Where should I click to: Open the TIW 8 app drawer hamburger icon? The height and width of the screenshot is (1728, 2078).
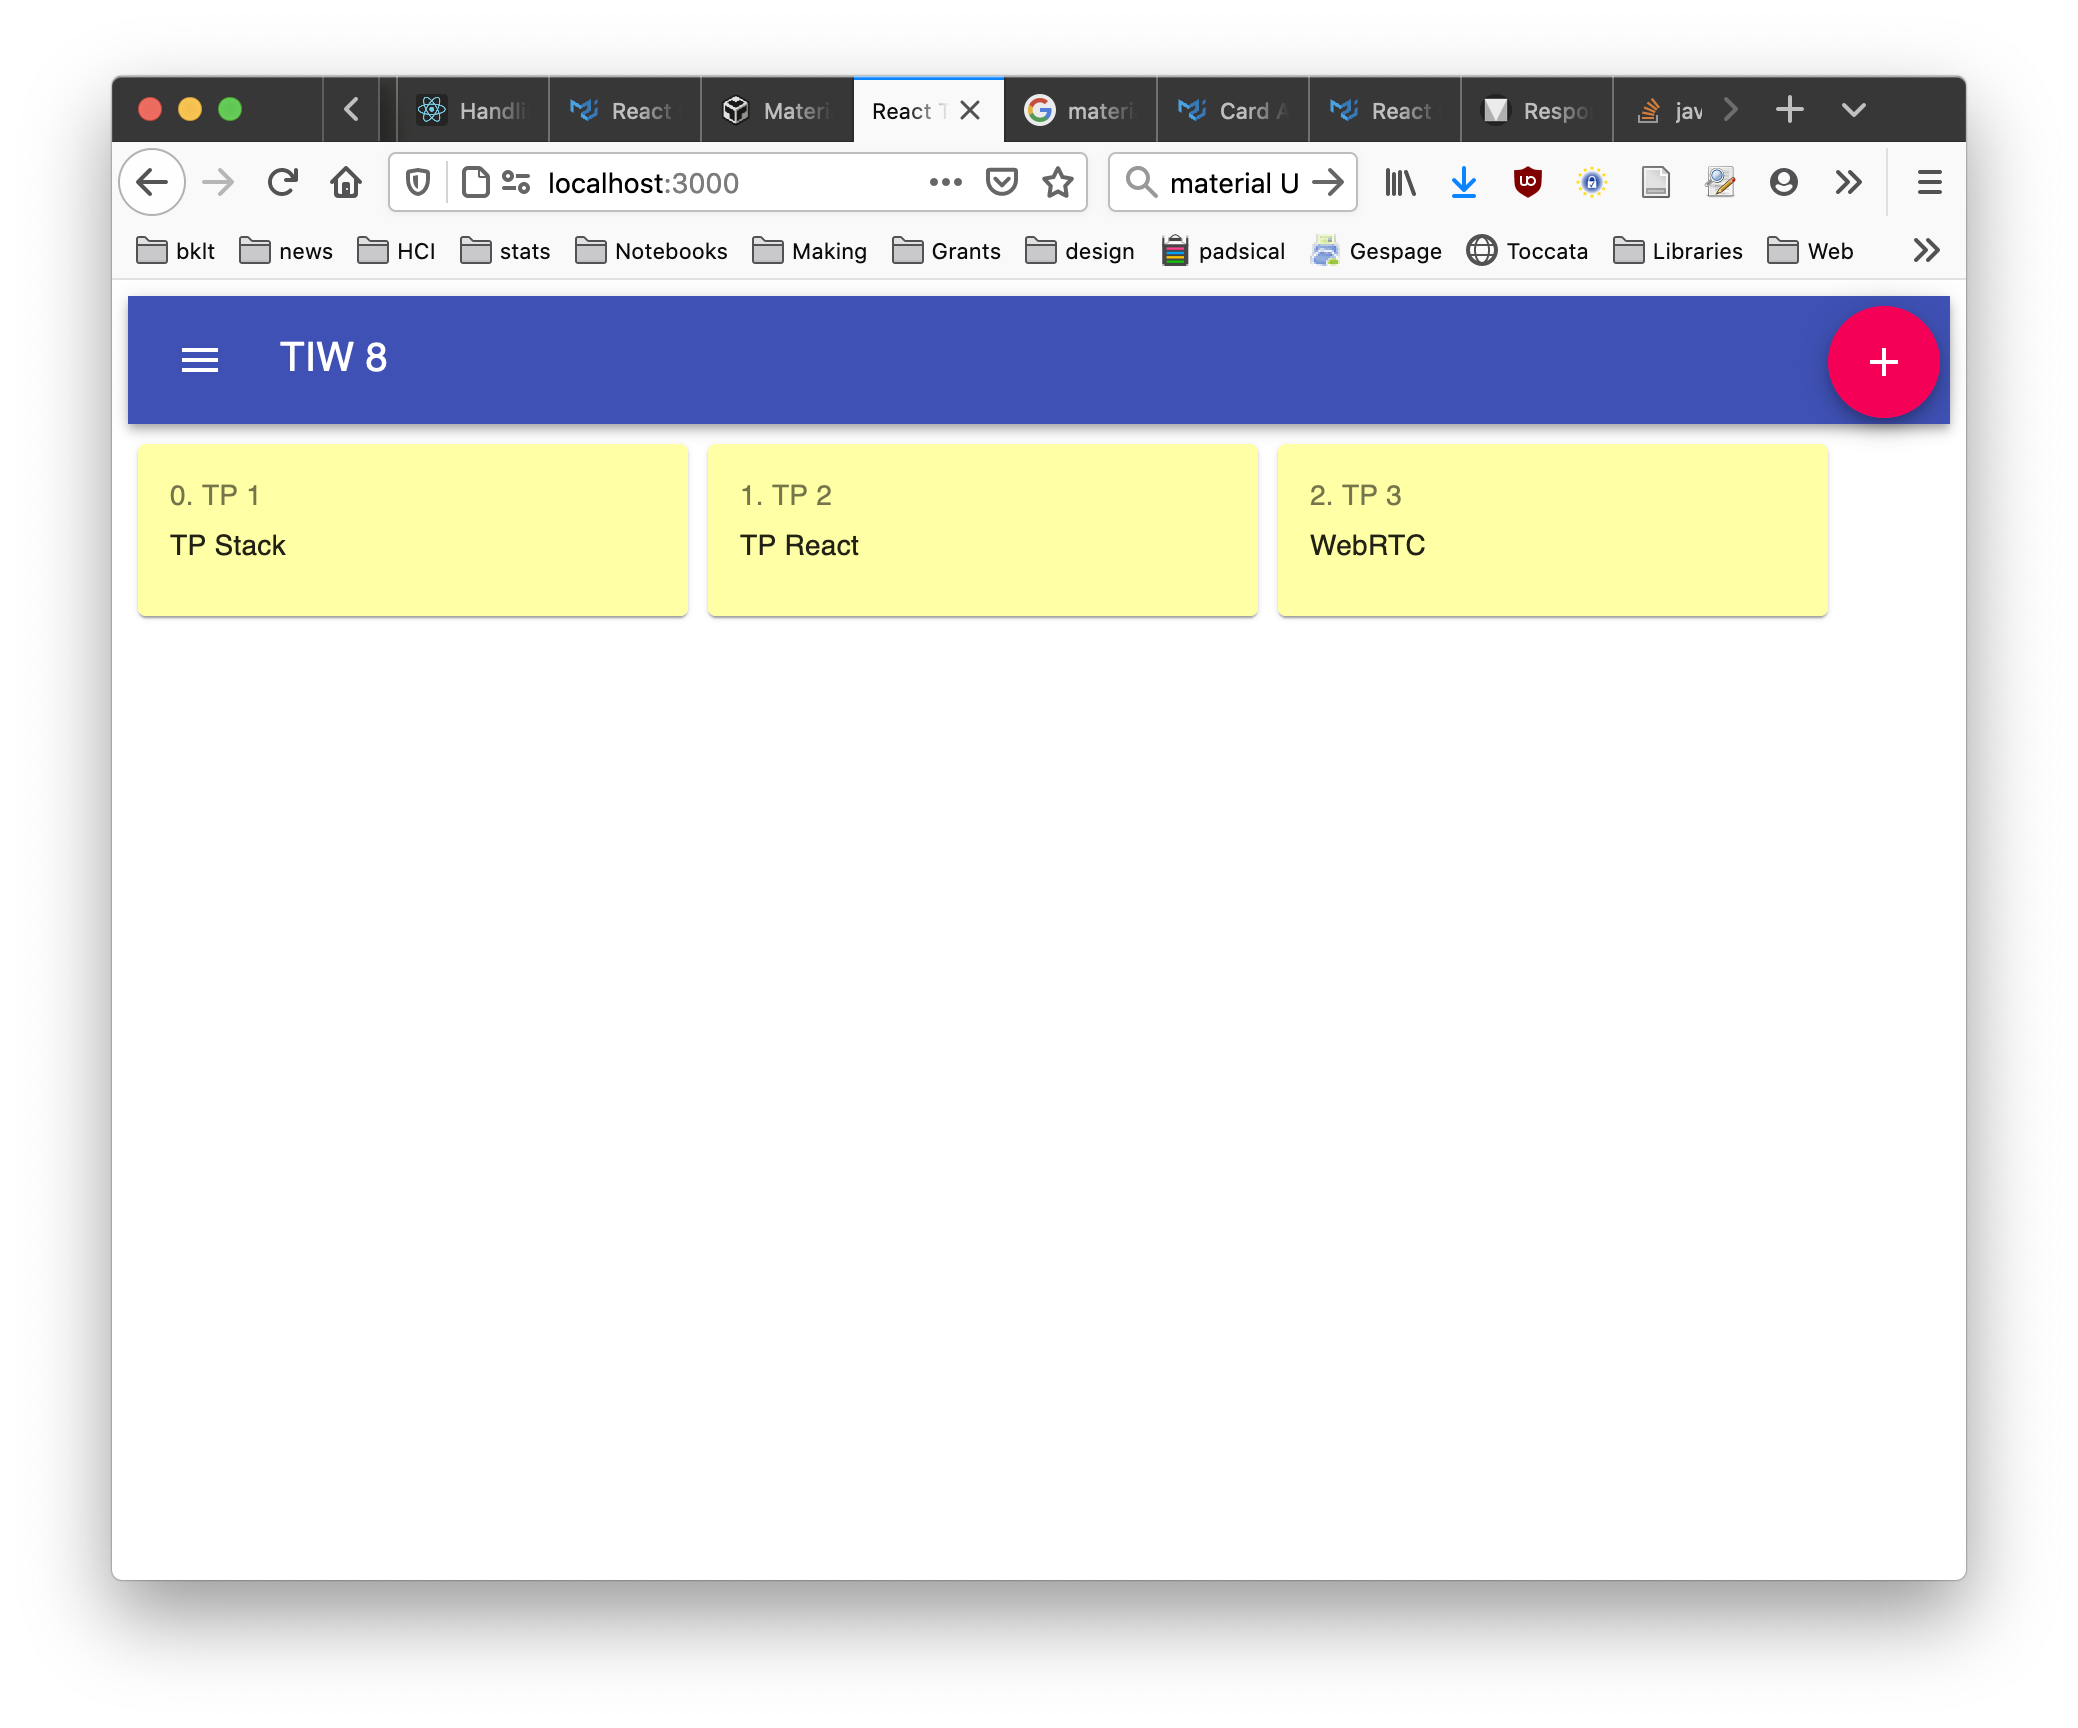click(199, 360)
